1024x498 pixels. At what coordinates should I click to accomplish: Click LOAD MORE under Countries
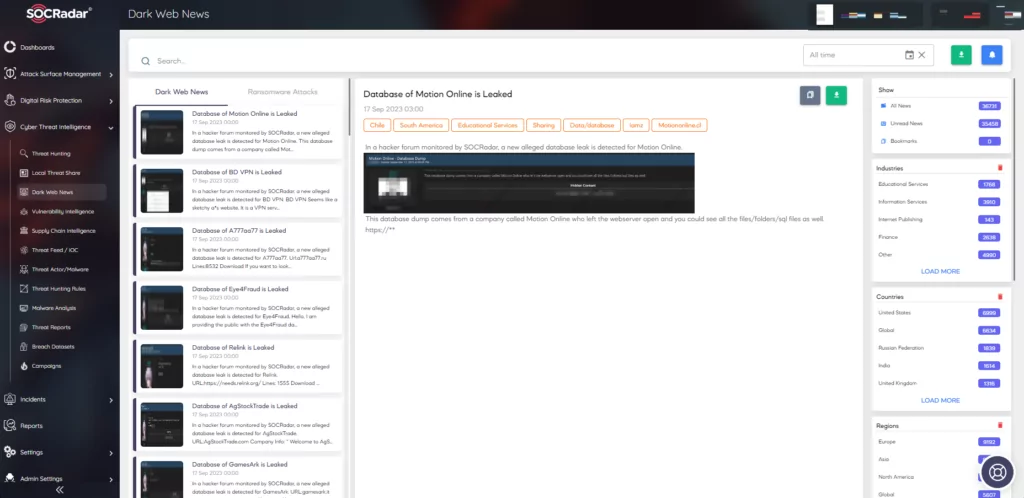[940, 400]
